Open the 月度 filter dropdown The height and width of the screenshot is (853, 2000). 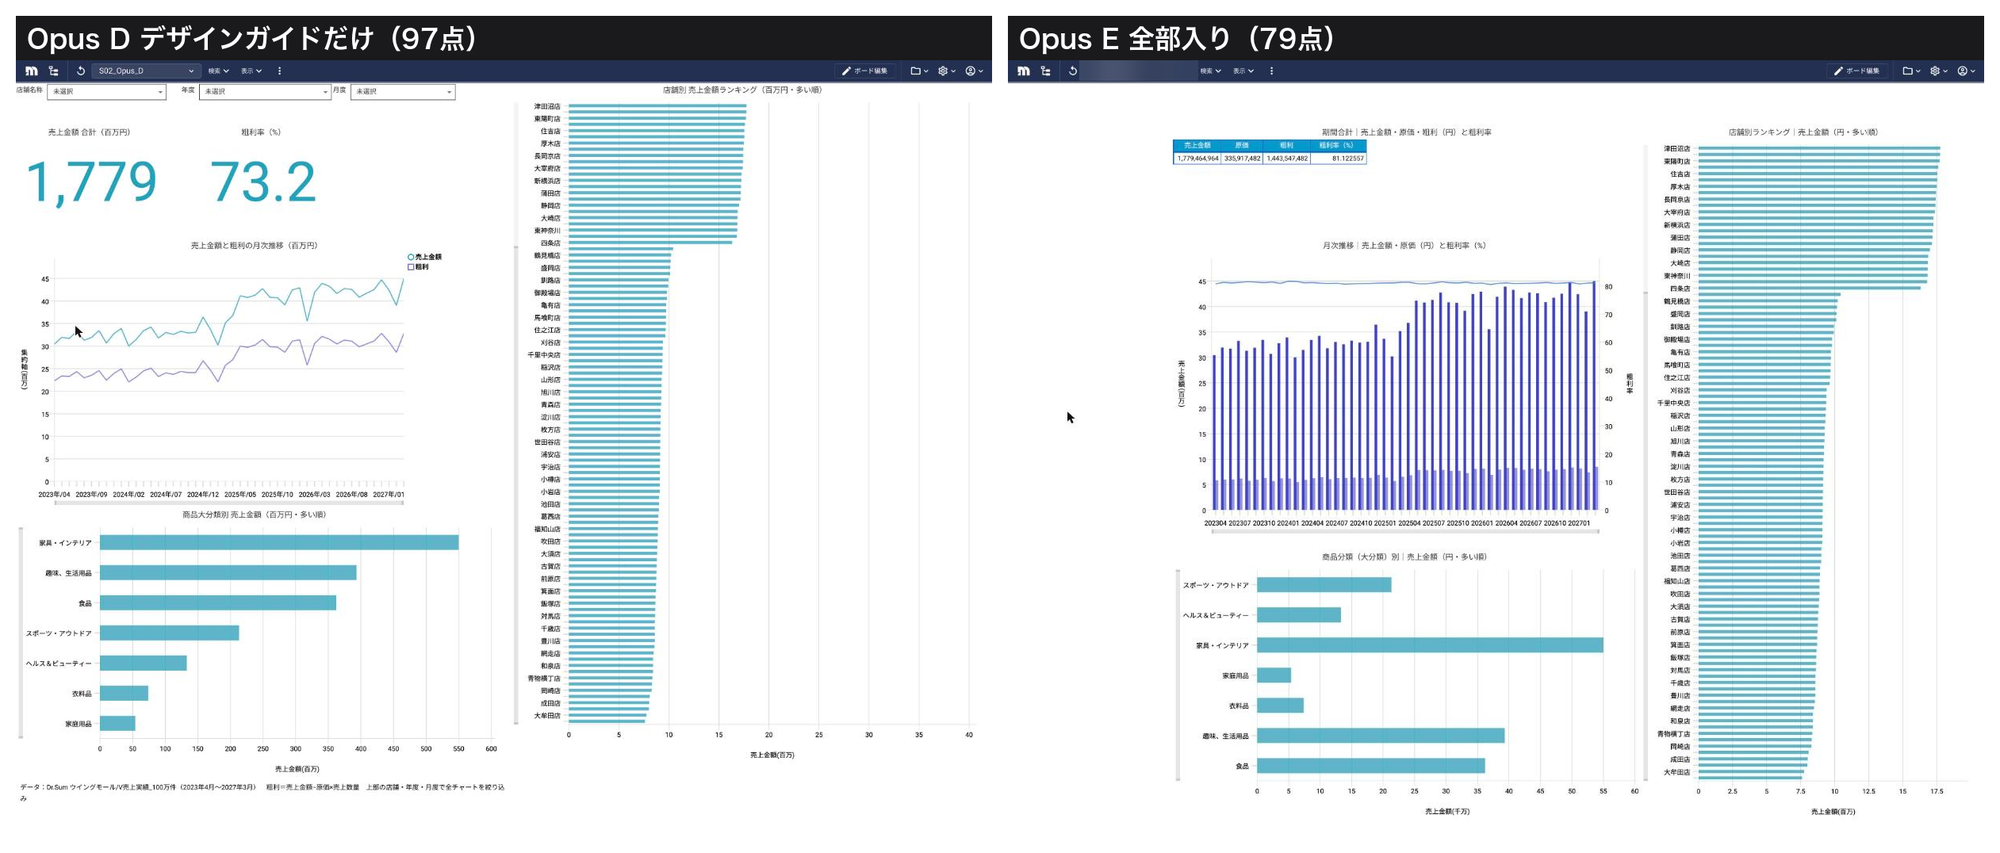tap(403, 92)
